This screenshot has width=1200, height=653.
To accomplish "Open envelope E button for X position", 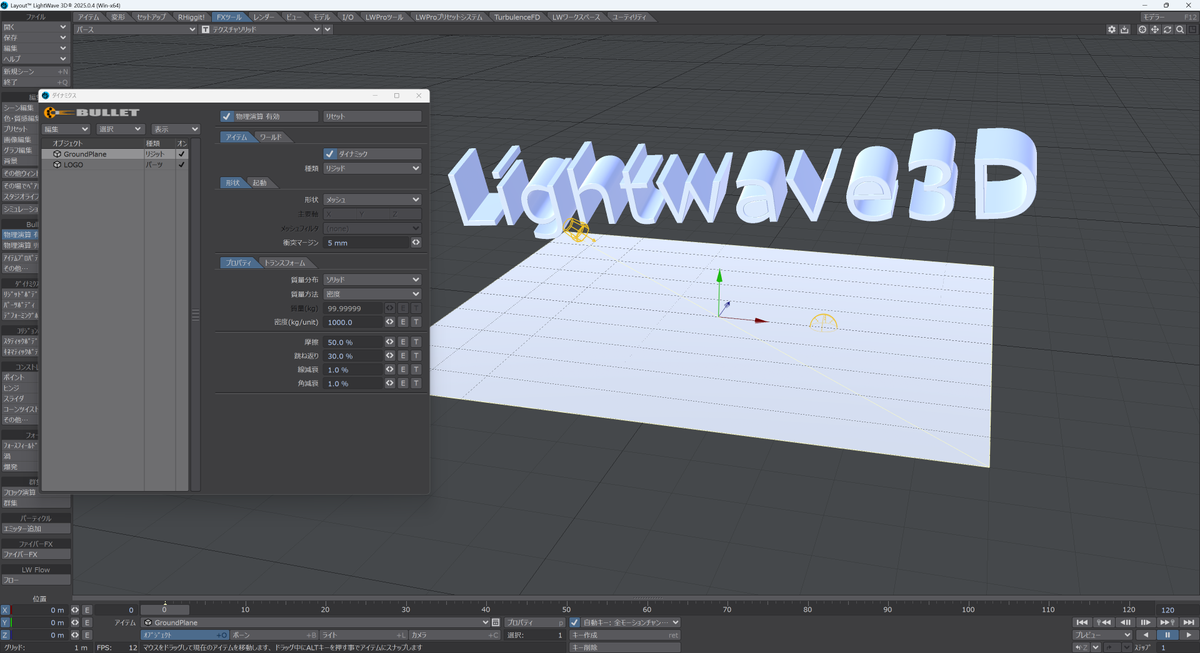I will (86, 610).
